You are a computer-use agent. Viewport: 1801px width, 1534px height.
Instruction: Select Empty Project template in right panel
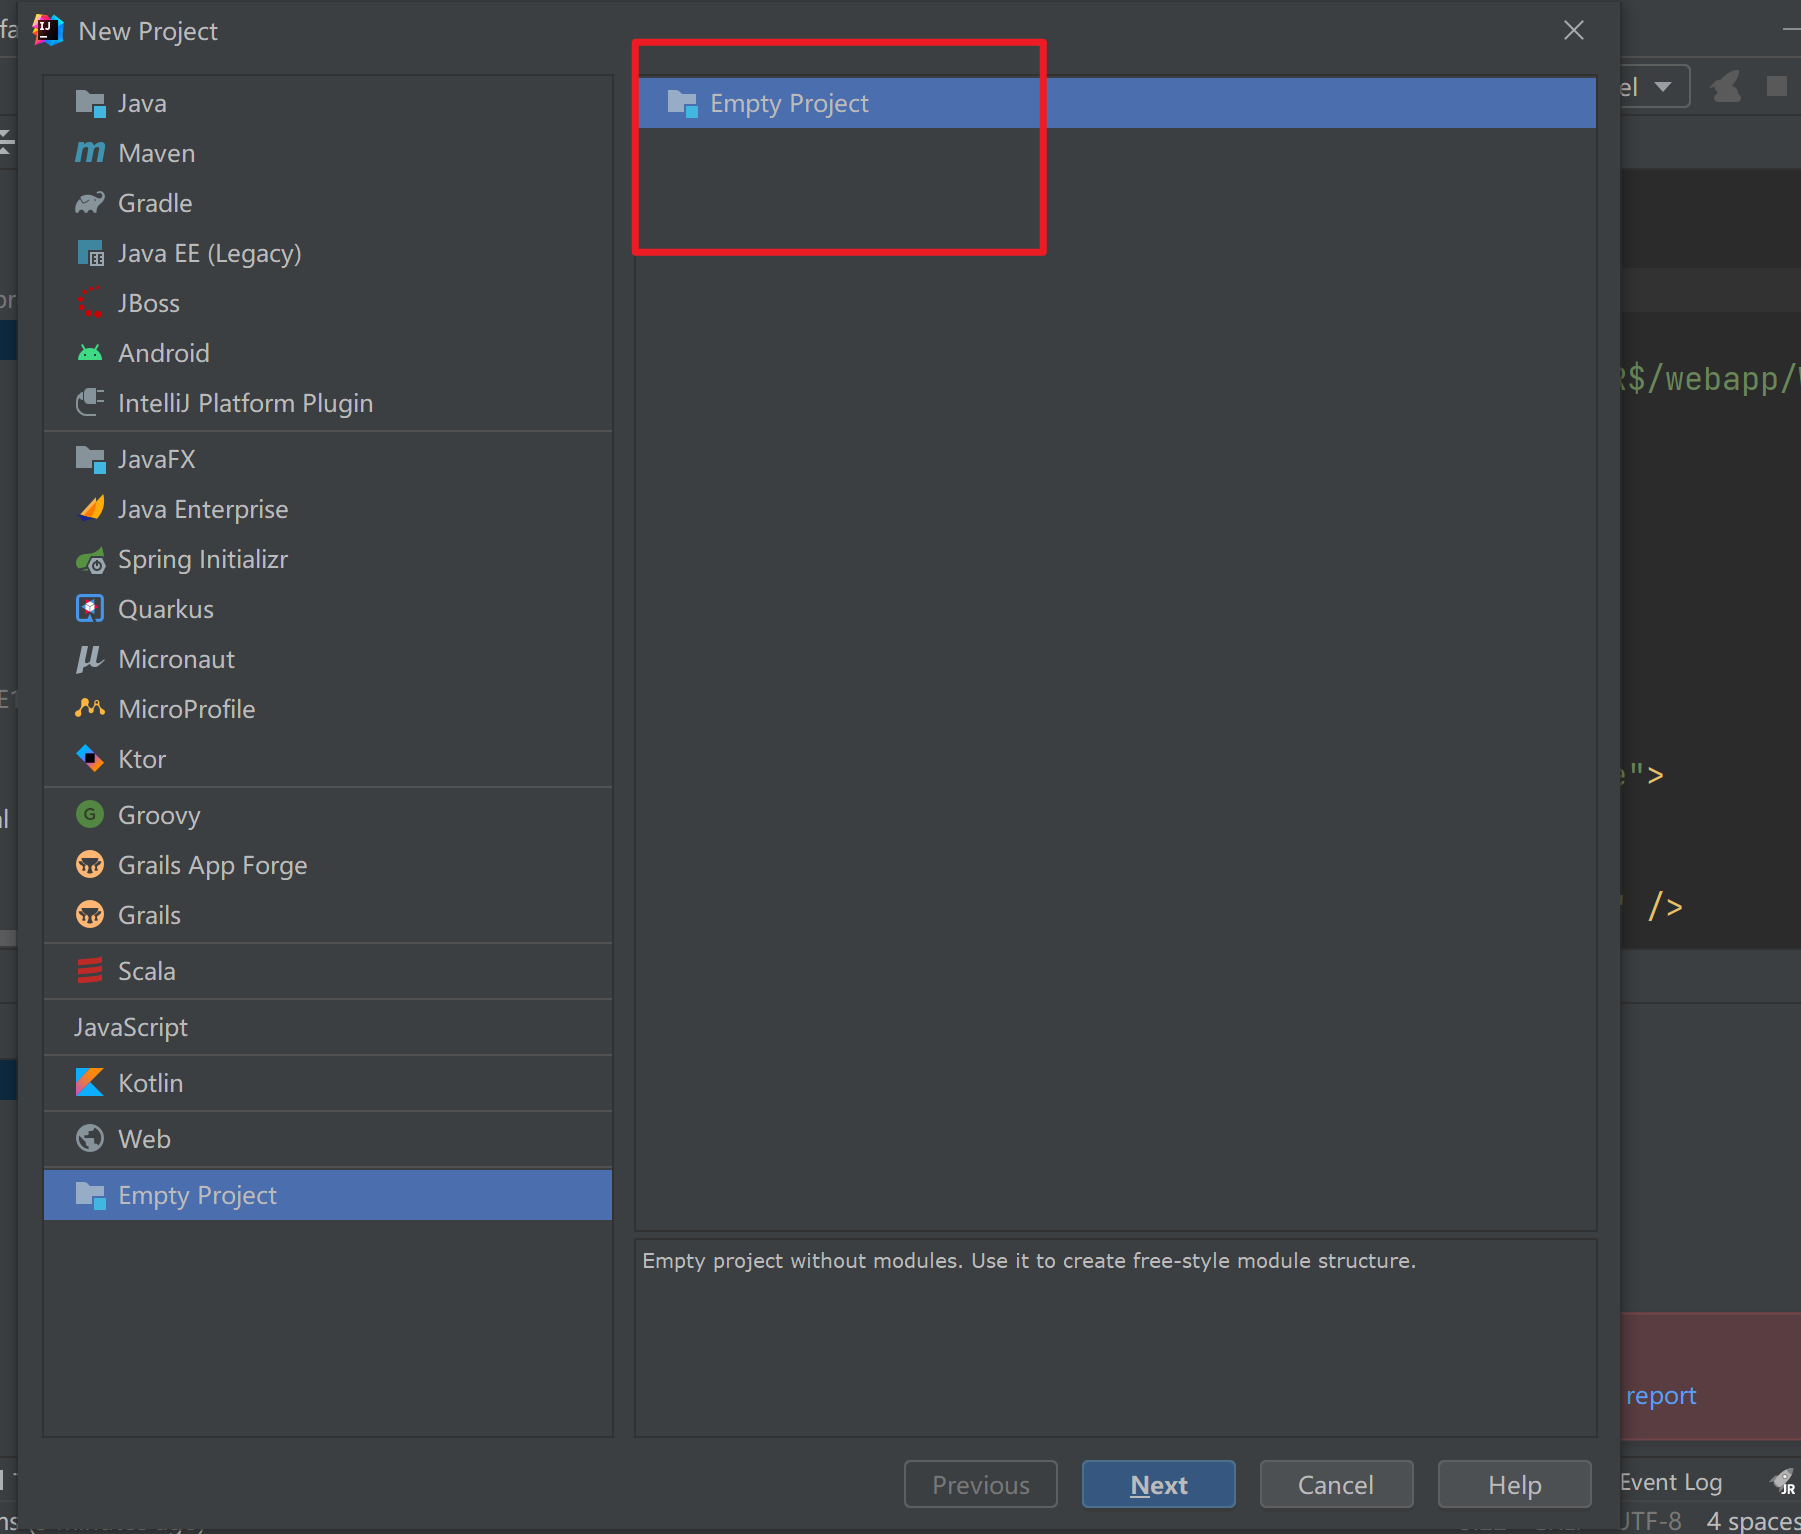1116,103
